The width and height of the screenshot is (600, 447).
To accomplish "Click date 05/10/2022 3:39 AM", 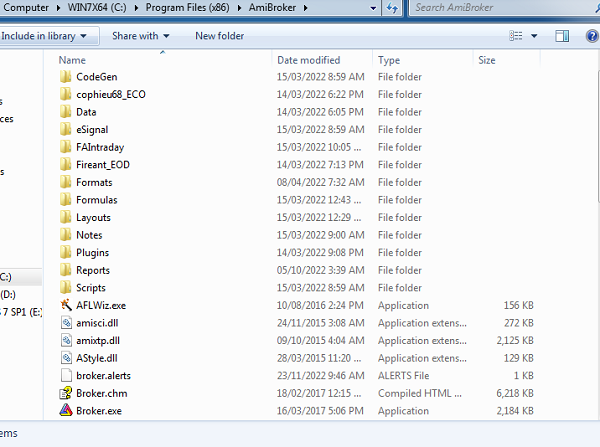I will (x=321, y=271).
